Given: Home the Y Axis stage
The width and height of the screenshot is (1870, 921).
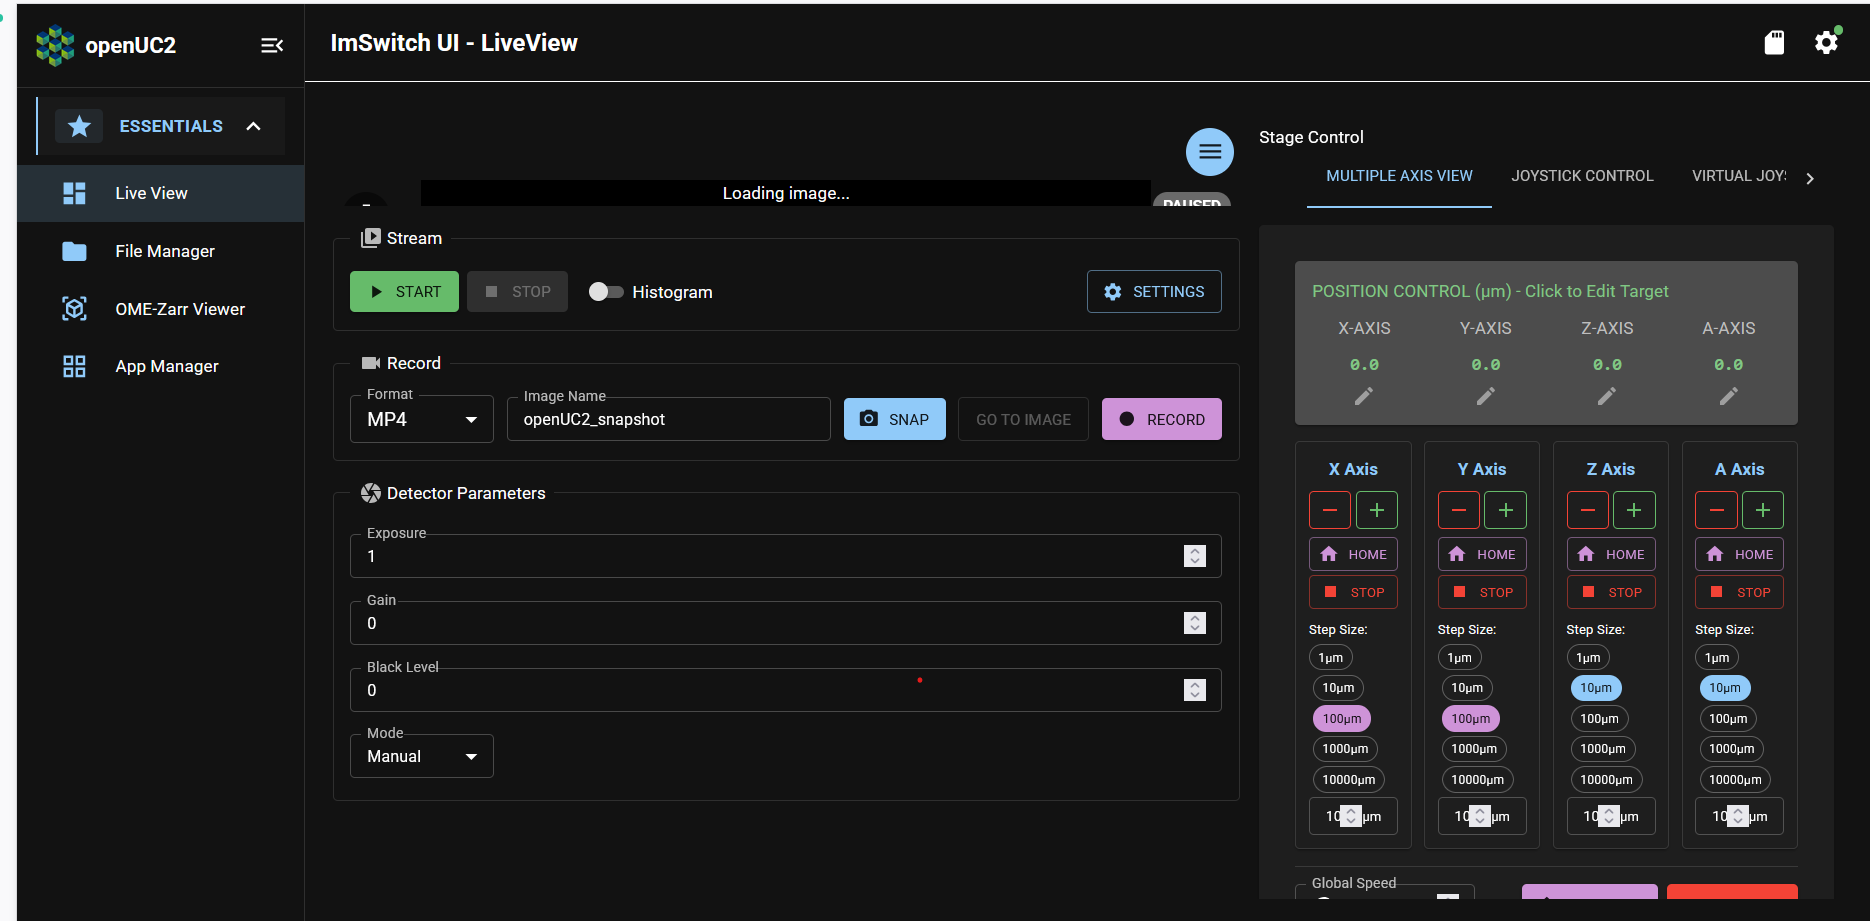Looking at the screenshot, I should click(1482, 553).
